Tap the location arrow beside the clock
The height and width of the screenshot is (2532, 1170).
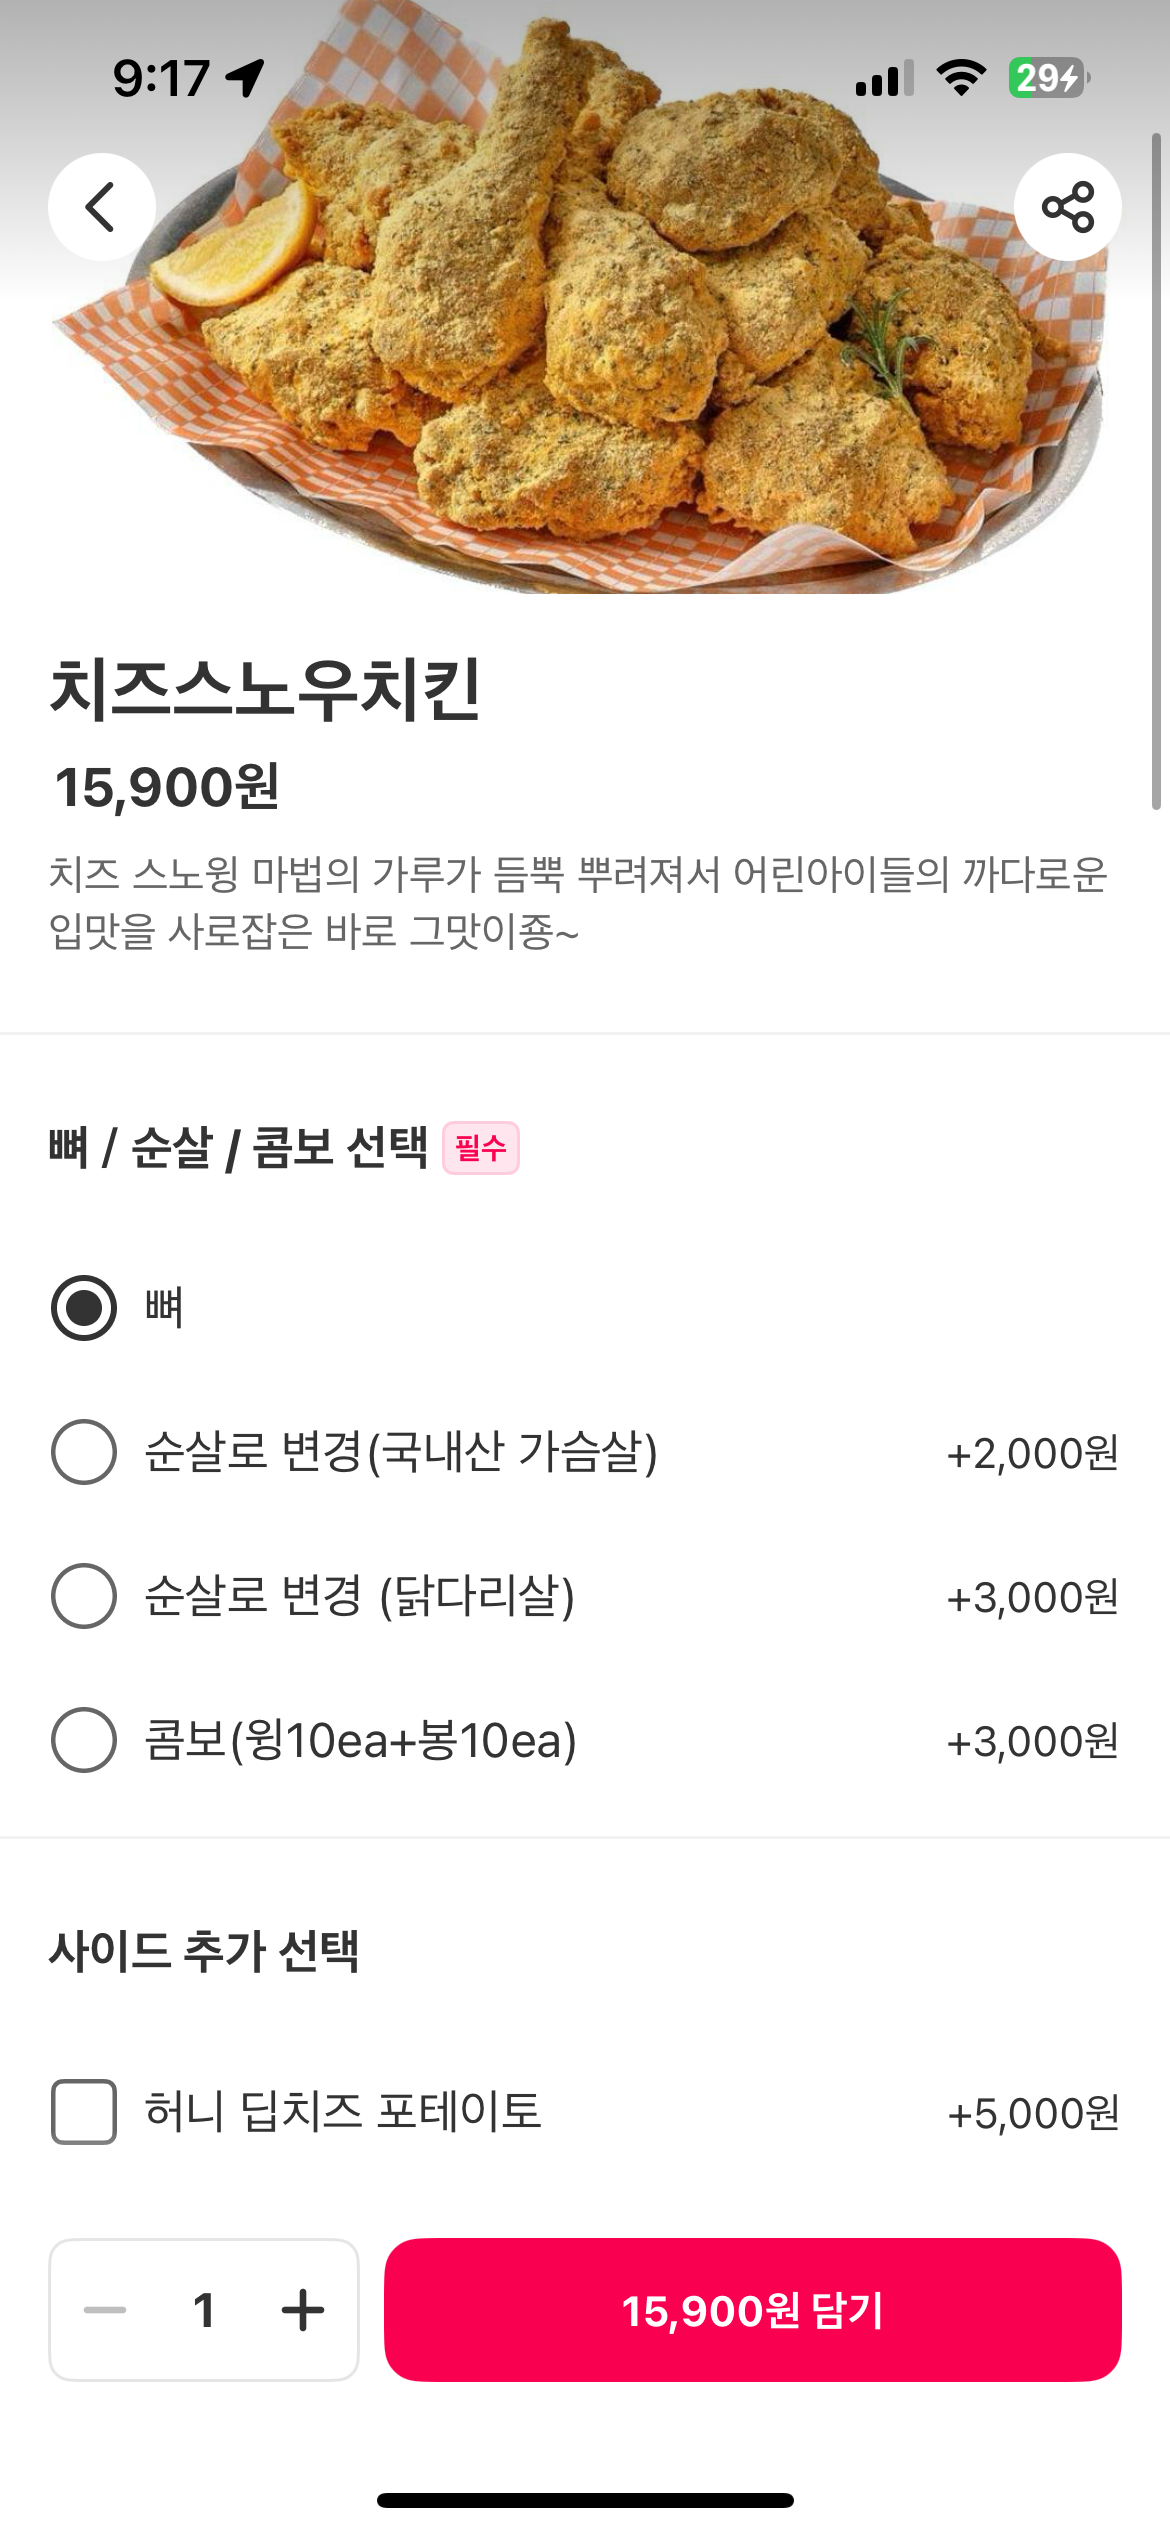pyautogui.click(x=245, y=78)
